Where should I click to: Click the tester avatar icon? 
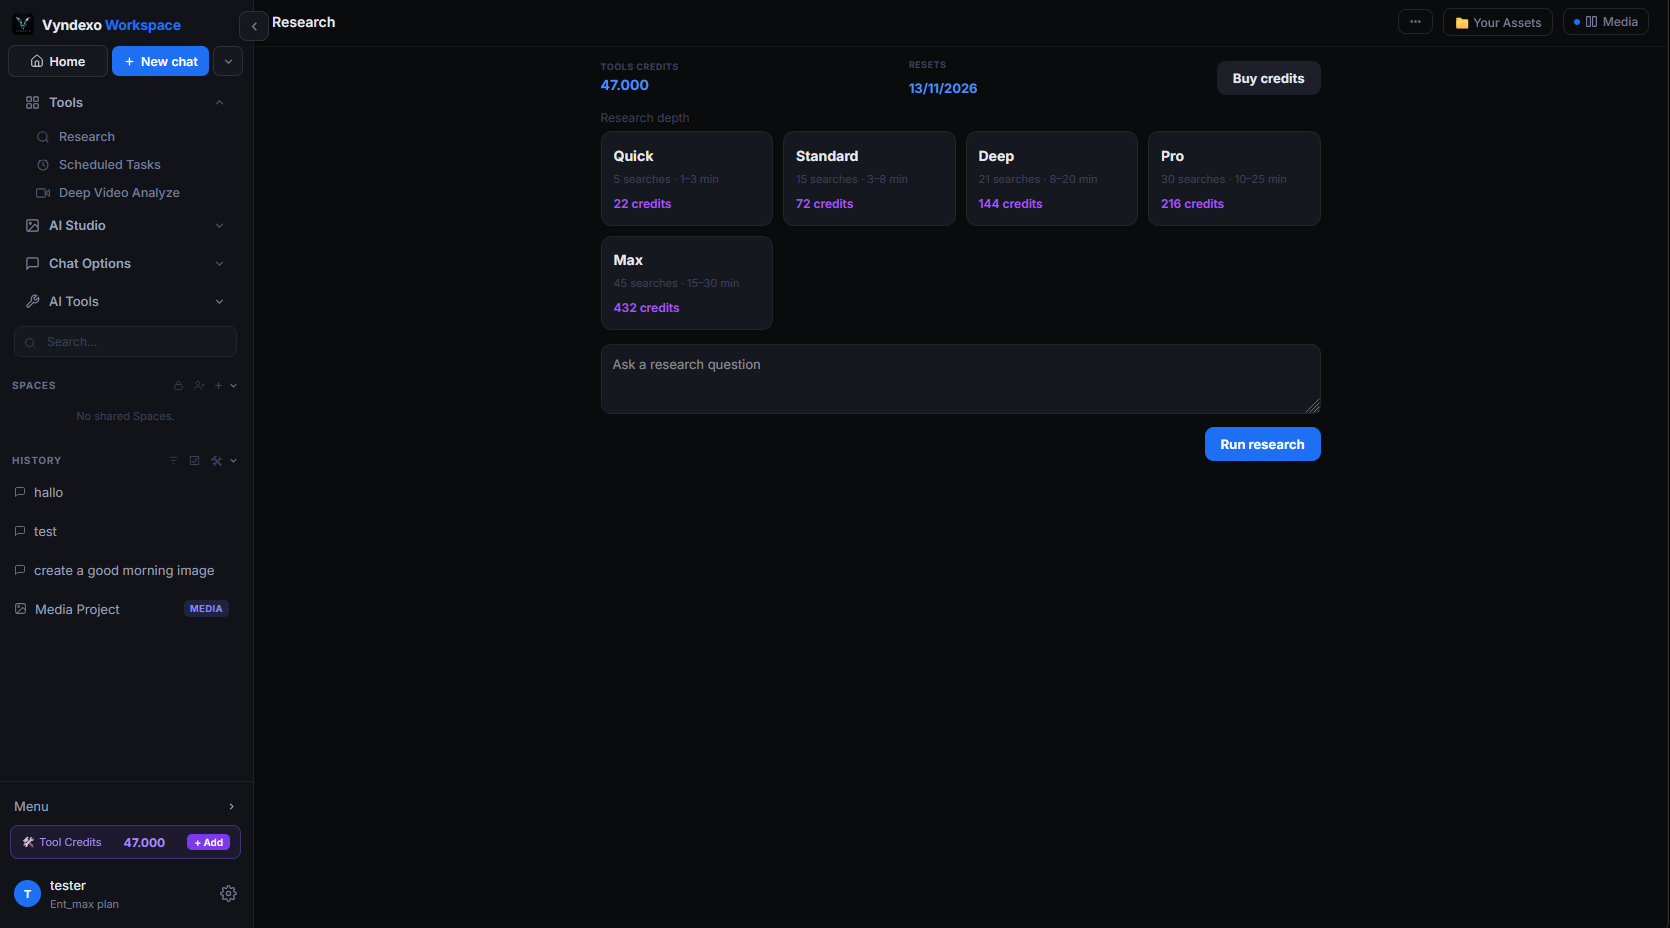[28, 894]
